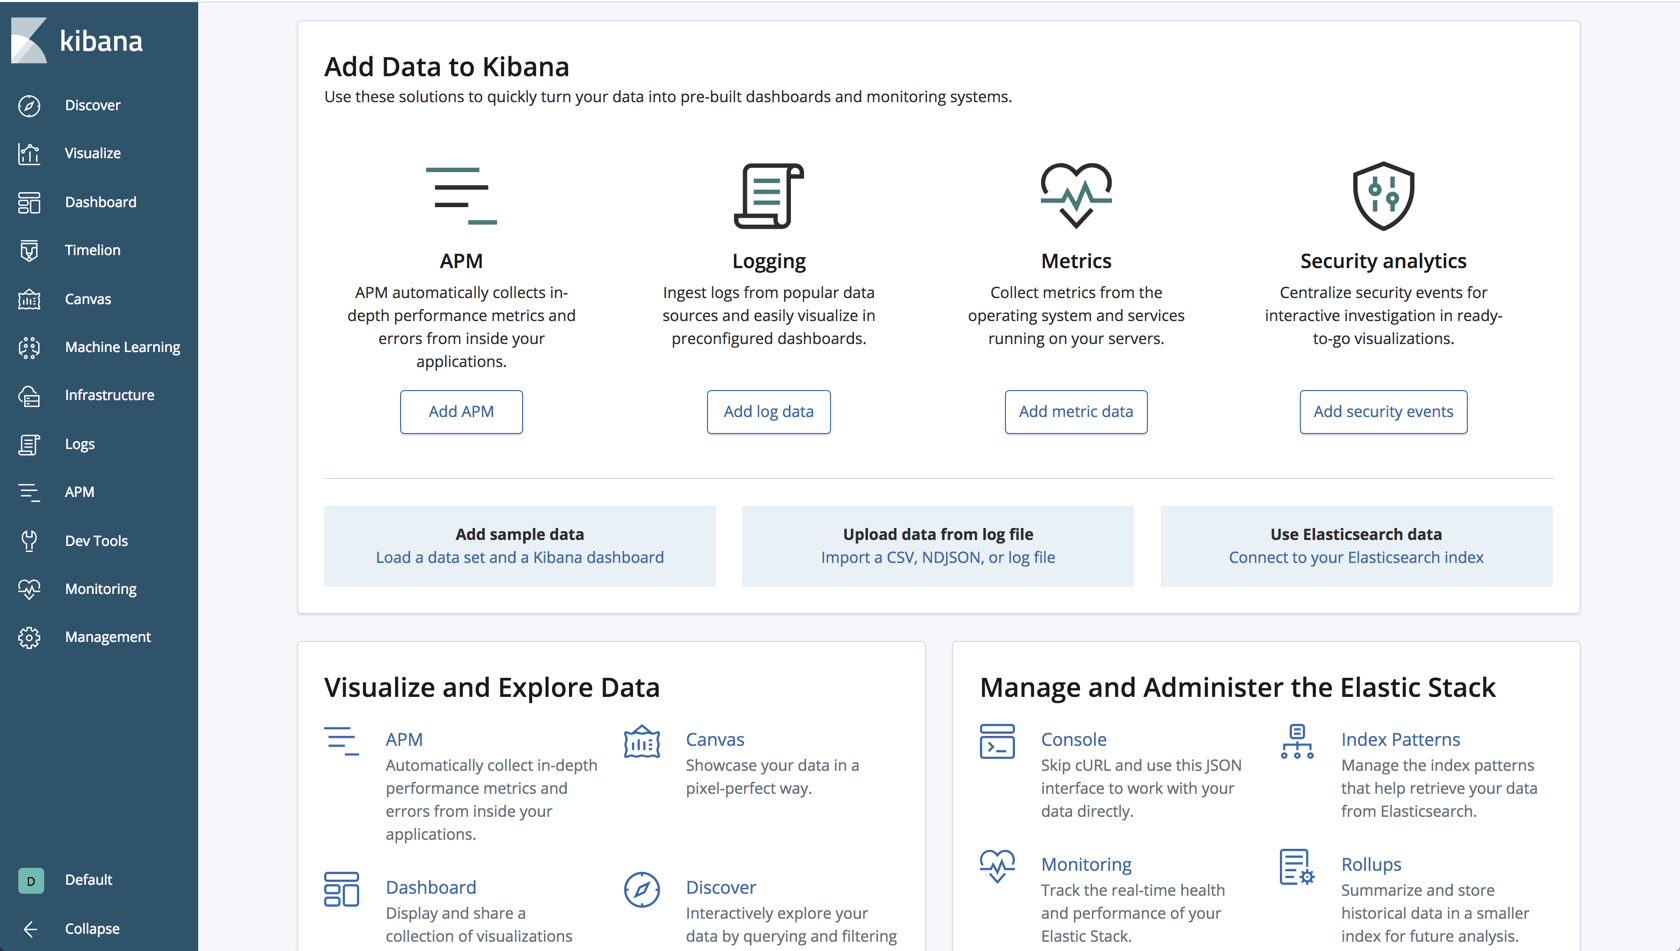Viewport: 1680px width, 951px height.
Task: Open the Rollups link
Action: coord(1371,865)
